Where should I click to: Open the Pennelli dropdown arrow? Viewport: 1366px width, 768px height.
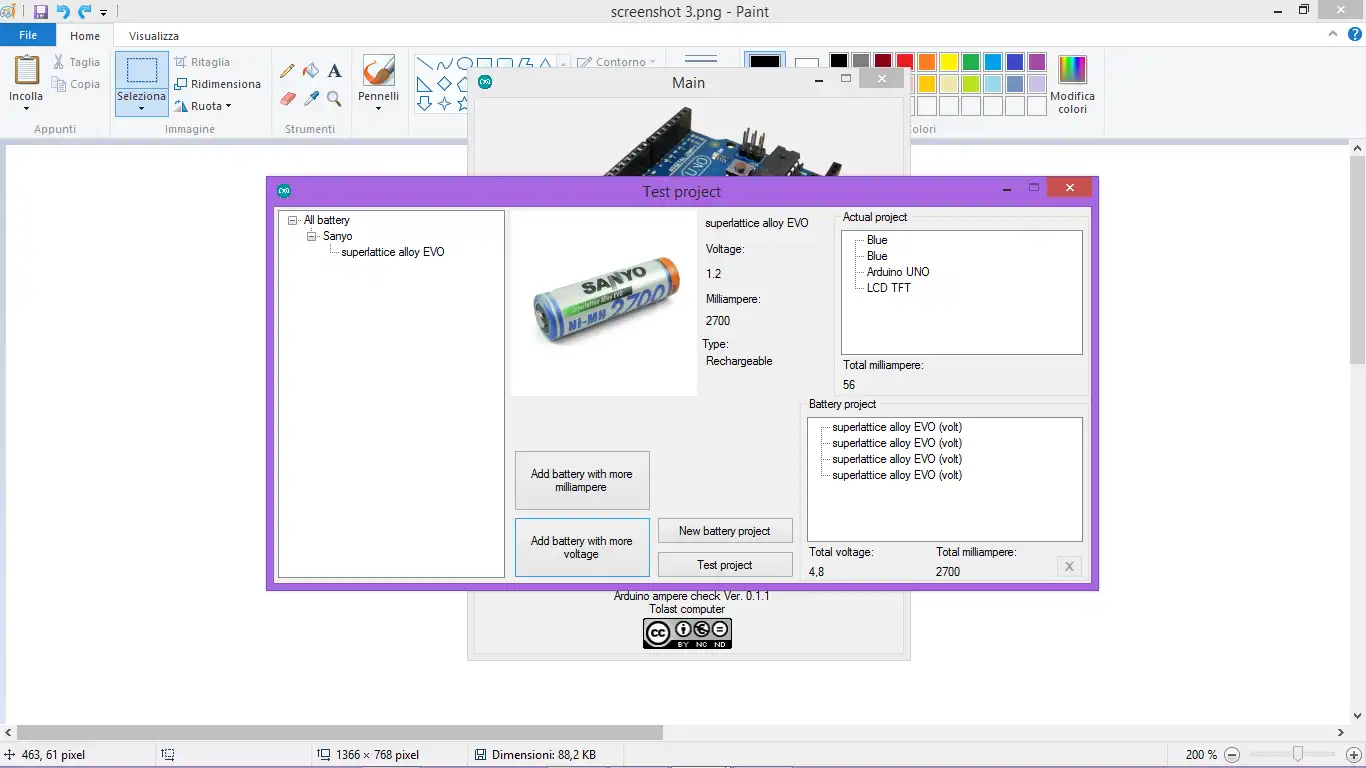pyautogui.click(x=379, y=108)
